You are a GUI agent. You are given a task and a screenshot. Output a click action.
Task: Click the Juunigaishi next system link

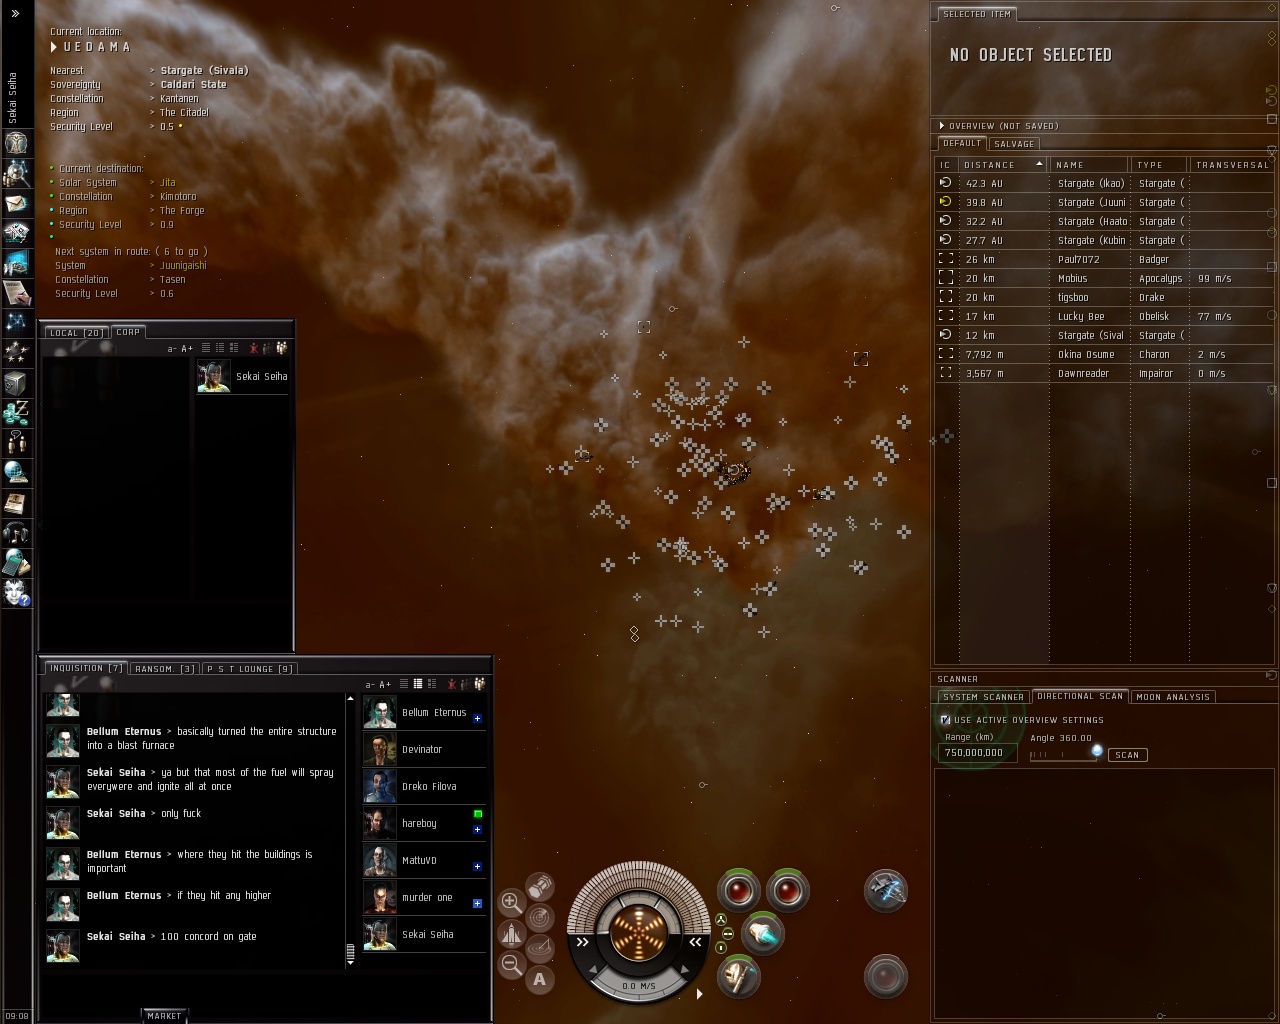183,266
